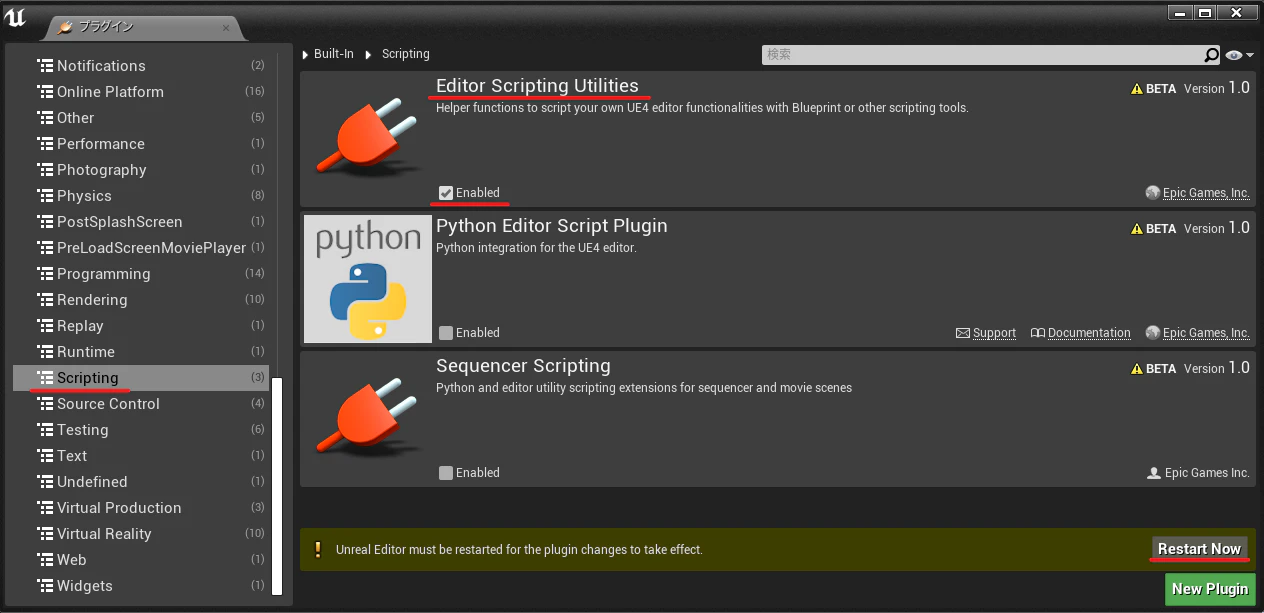1264x613 pixels.
Task: Click the Notifications category list icon
Action: coord(45,66)
